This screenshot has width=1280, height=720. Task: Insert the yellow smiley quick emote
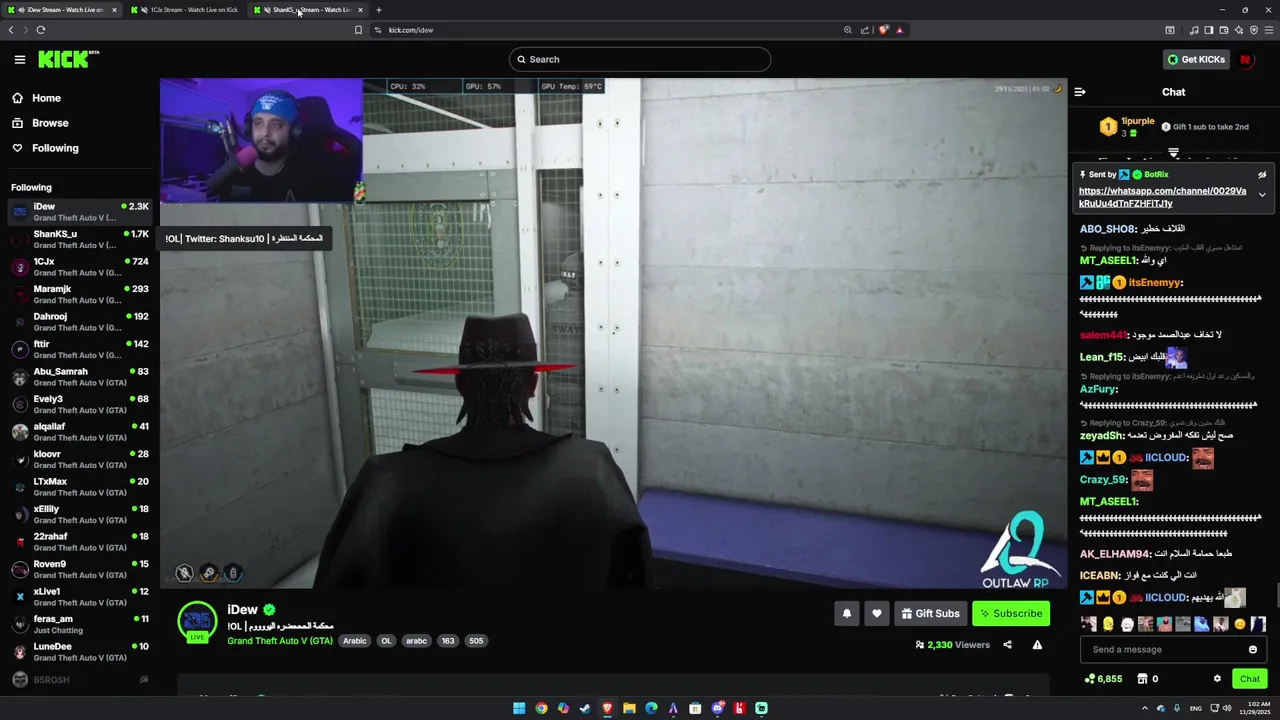coord(1240,624)
